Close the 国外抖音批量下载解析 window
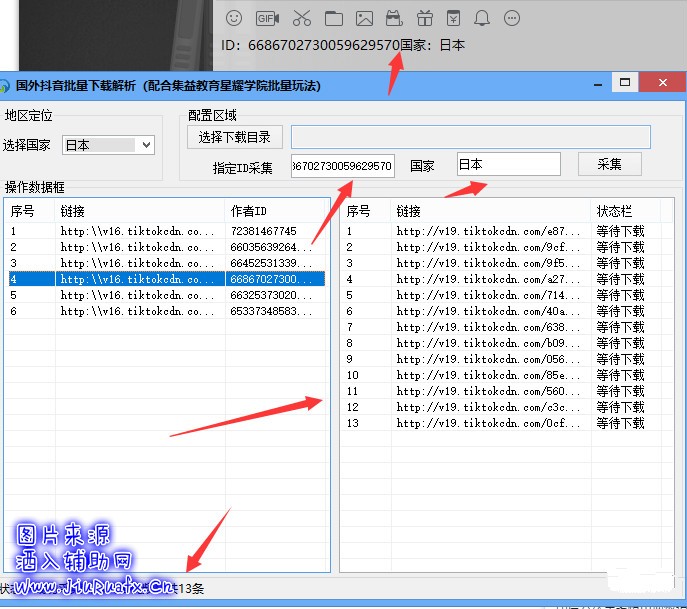The image size is (687, 609). [662, 82]
